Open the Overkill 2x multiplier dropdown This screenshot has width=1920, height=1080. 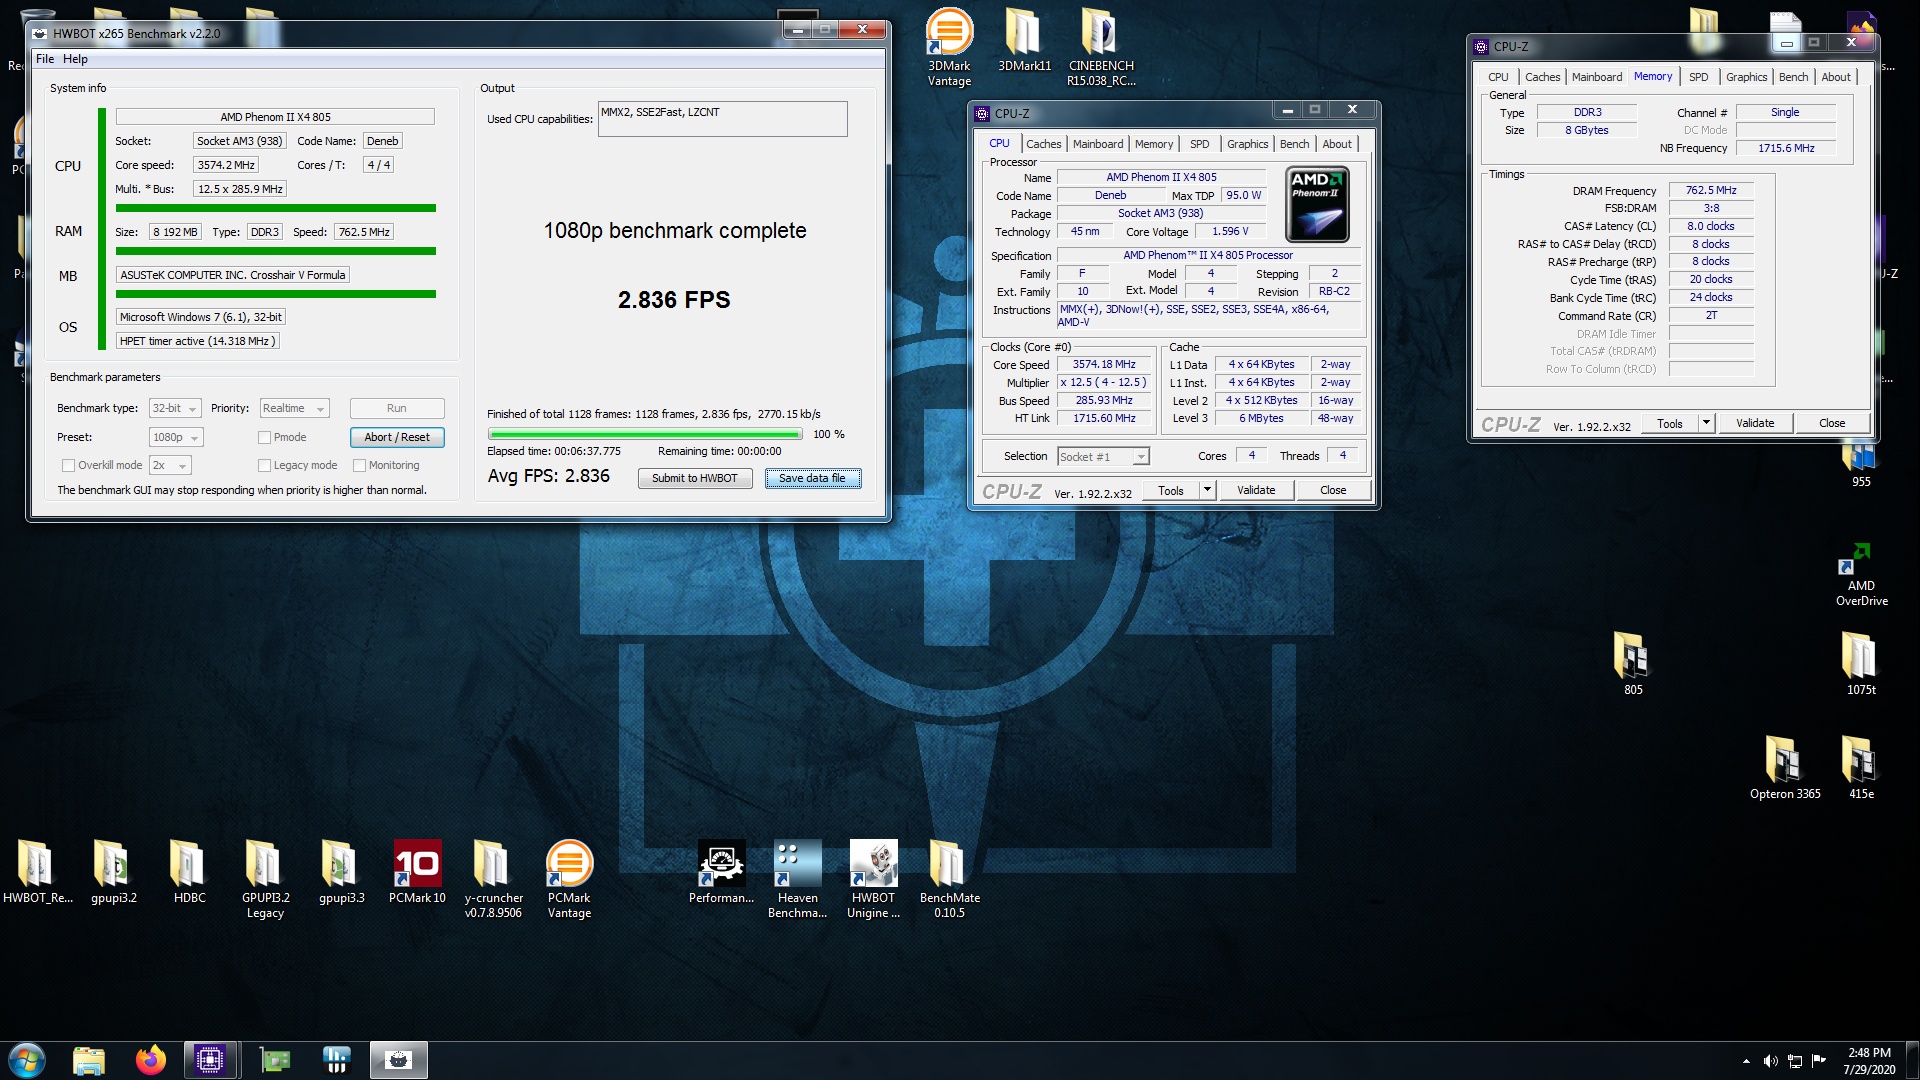tap(170, 465)
